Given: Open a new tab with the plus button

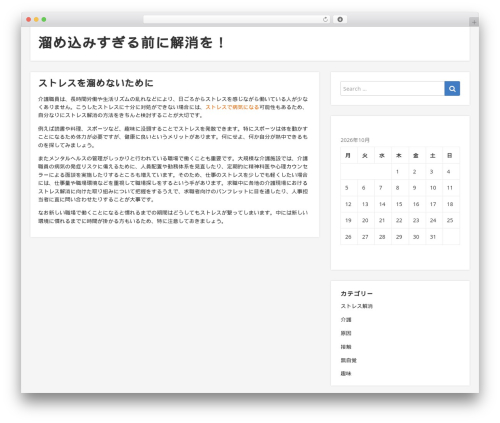Looking at the screenshot, I should point(474,22).
